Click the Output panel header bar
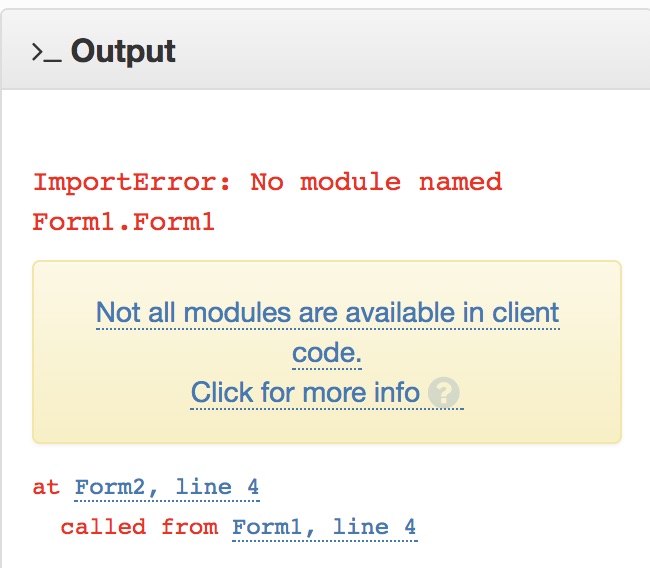650x568 pixels. pyautogui.click(x=325, y=49)
